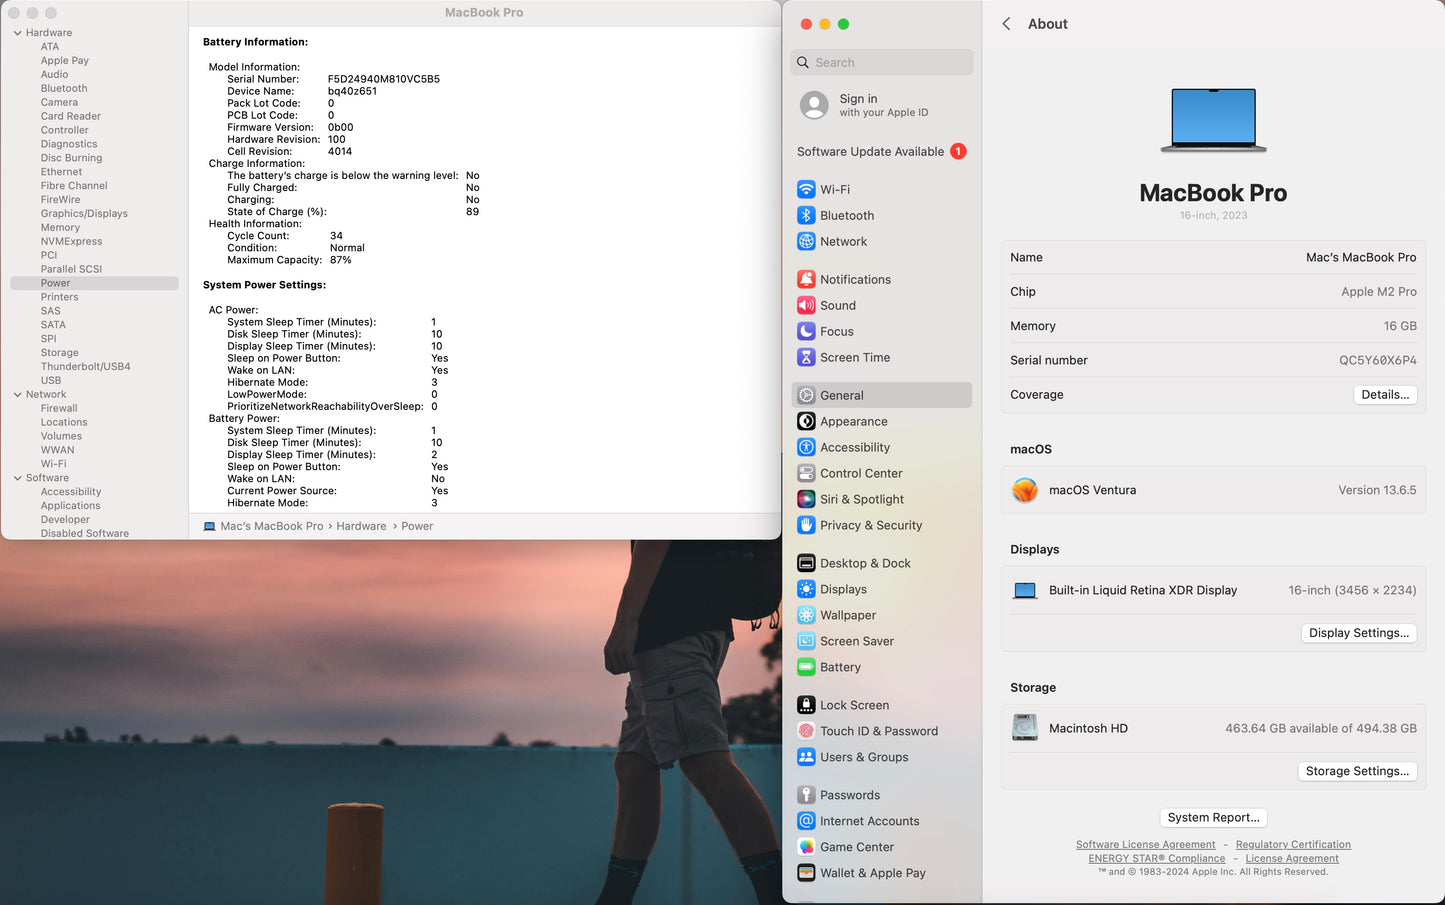Select Privacy & Security in sidebar
Viewport: 1445px width, 905px height.
870,525
